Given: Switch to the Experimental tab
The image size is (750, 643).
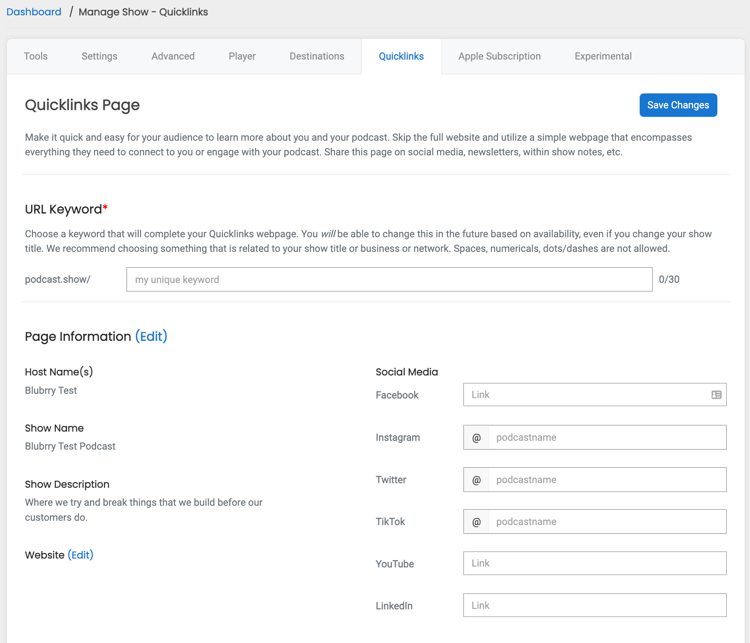Looking at the screenshot, I should [603, 56].
